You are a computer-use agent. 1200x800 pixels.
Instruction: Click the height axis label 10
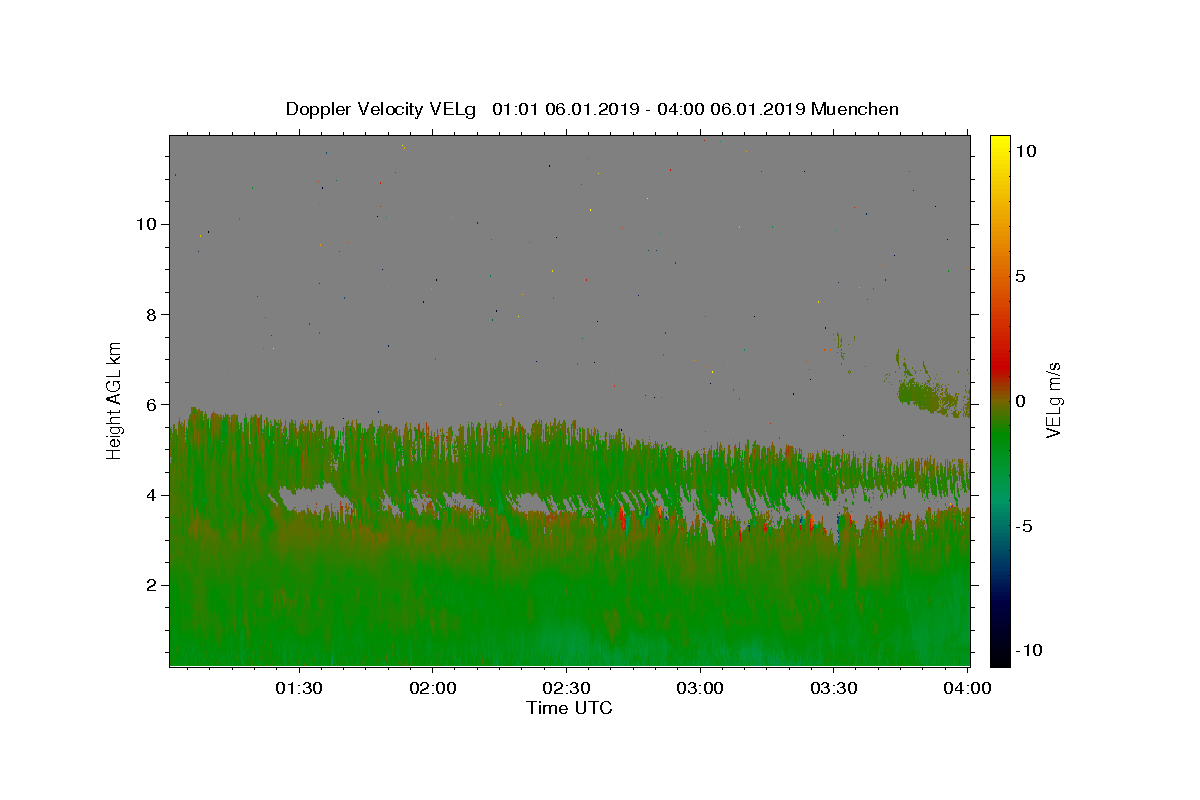[146, 224]
